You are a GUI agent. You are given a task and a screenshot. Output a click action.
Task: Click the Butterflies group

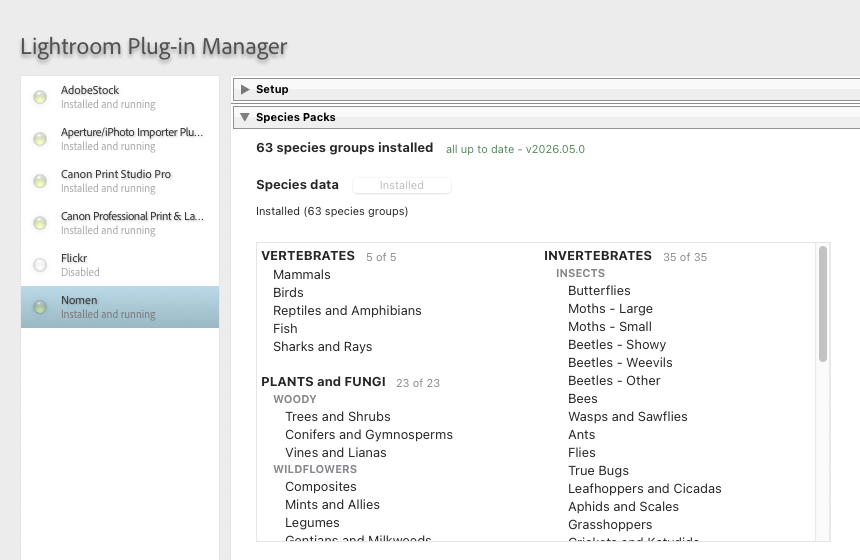point(599,291)
